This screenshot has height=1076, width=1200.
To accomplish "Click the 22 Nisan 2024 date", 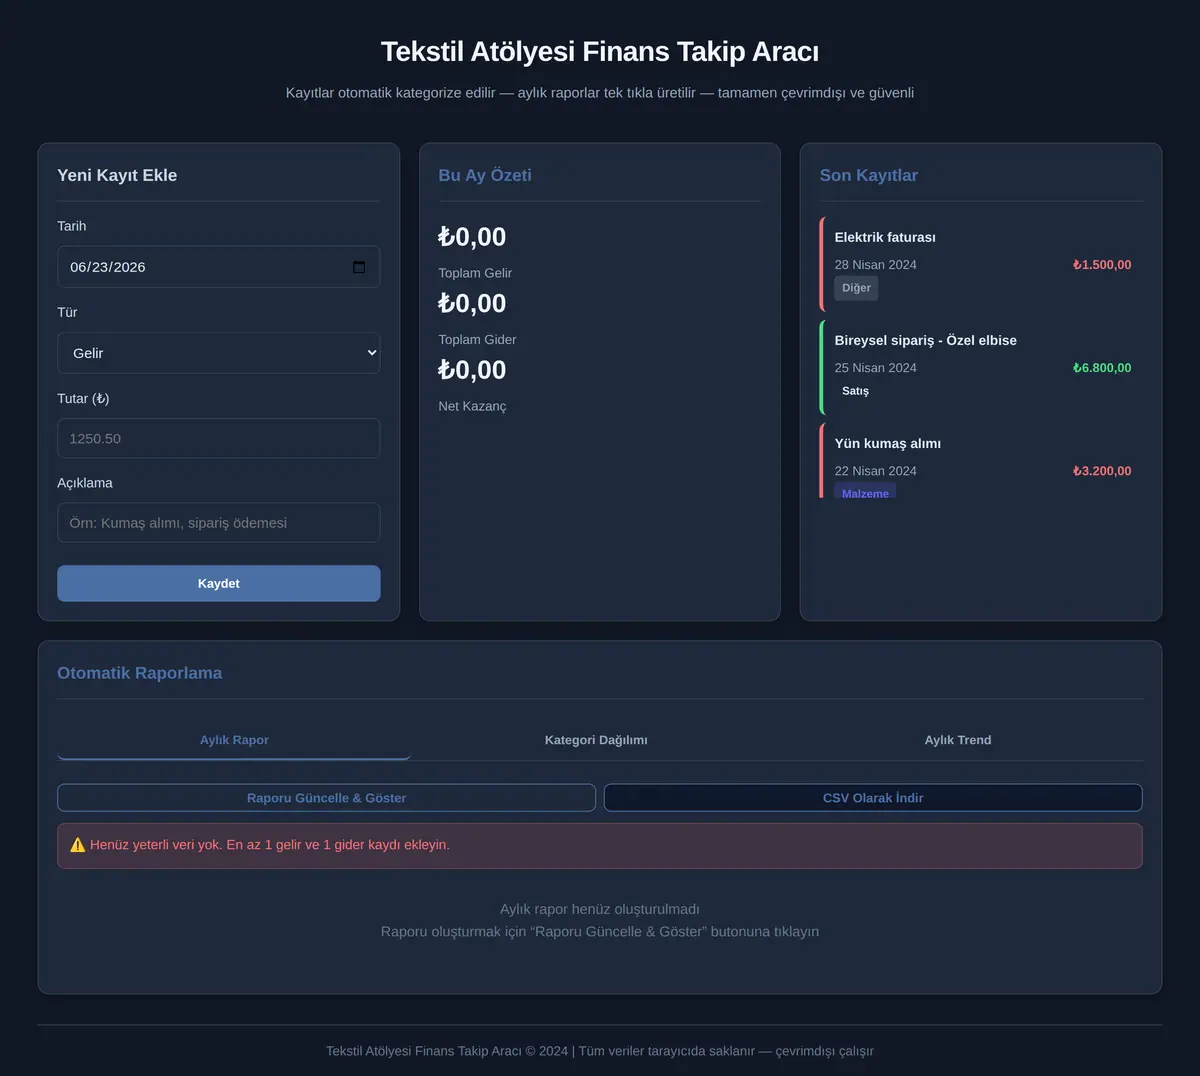I will [876, 471].
